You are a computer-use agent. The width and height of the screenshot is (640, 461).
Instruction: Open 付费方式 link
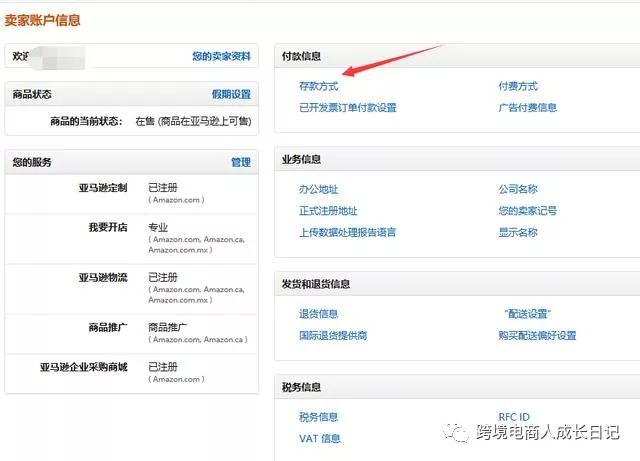coord(518,86)
